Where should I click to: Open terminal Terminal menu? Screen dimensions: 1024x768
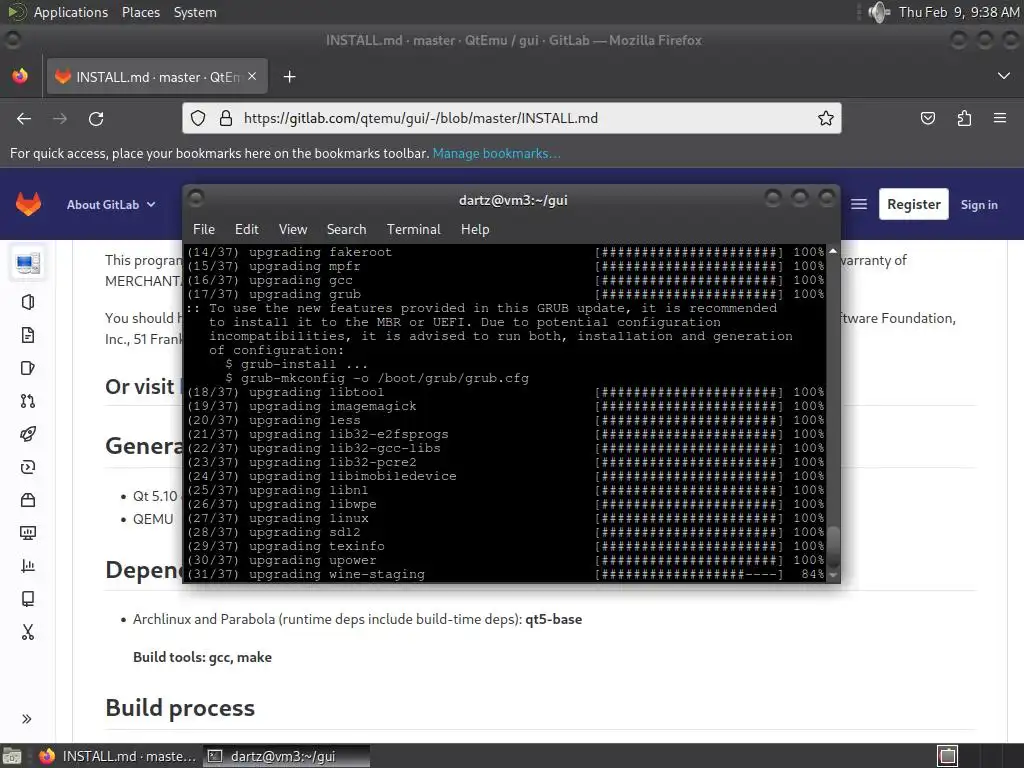(x=413, y=229)
